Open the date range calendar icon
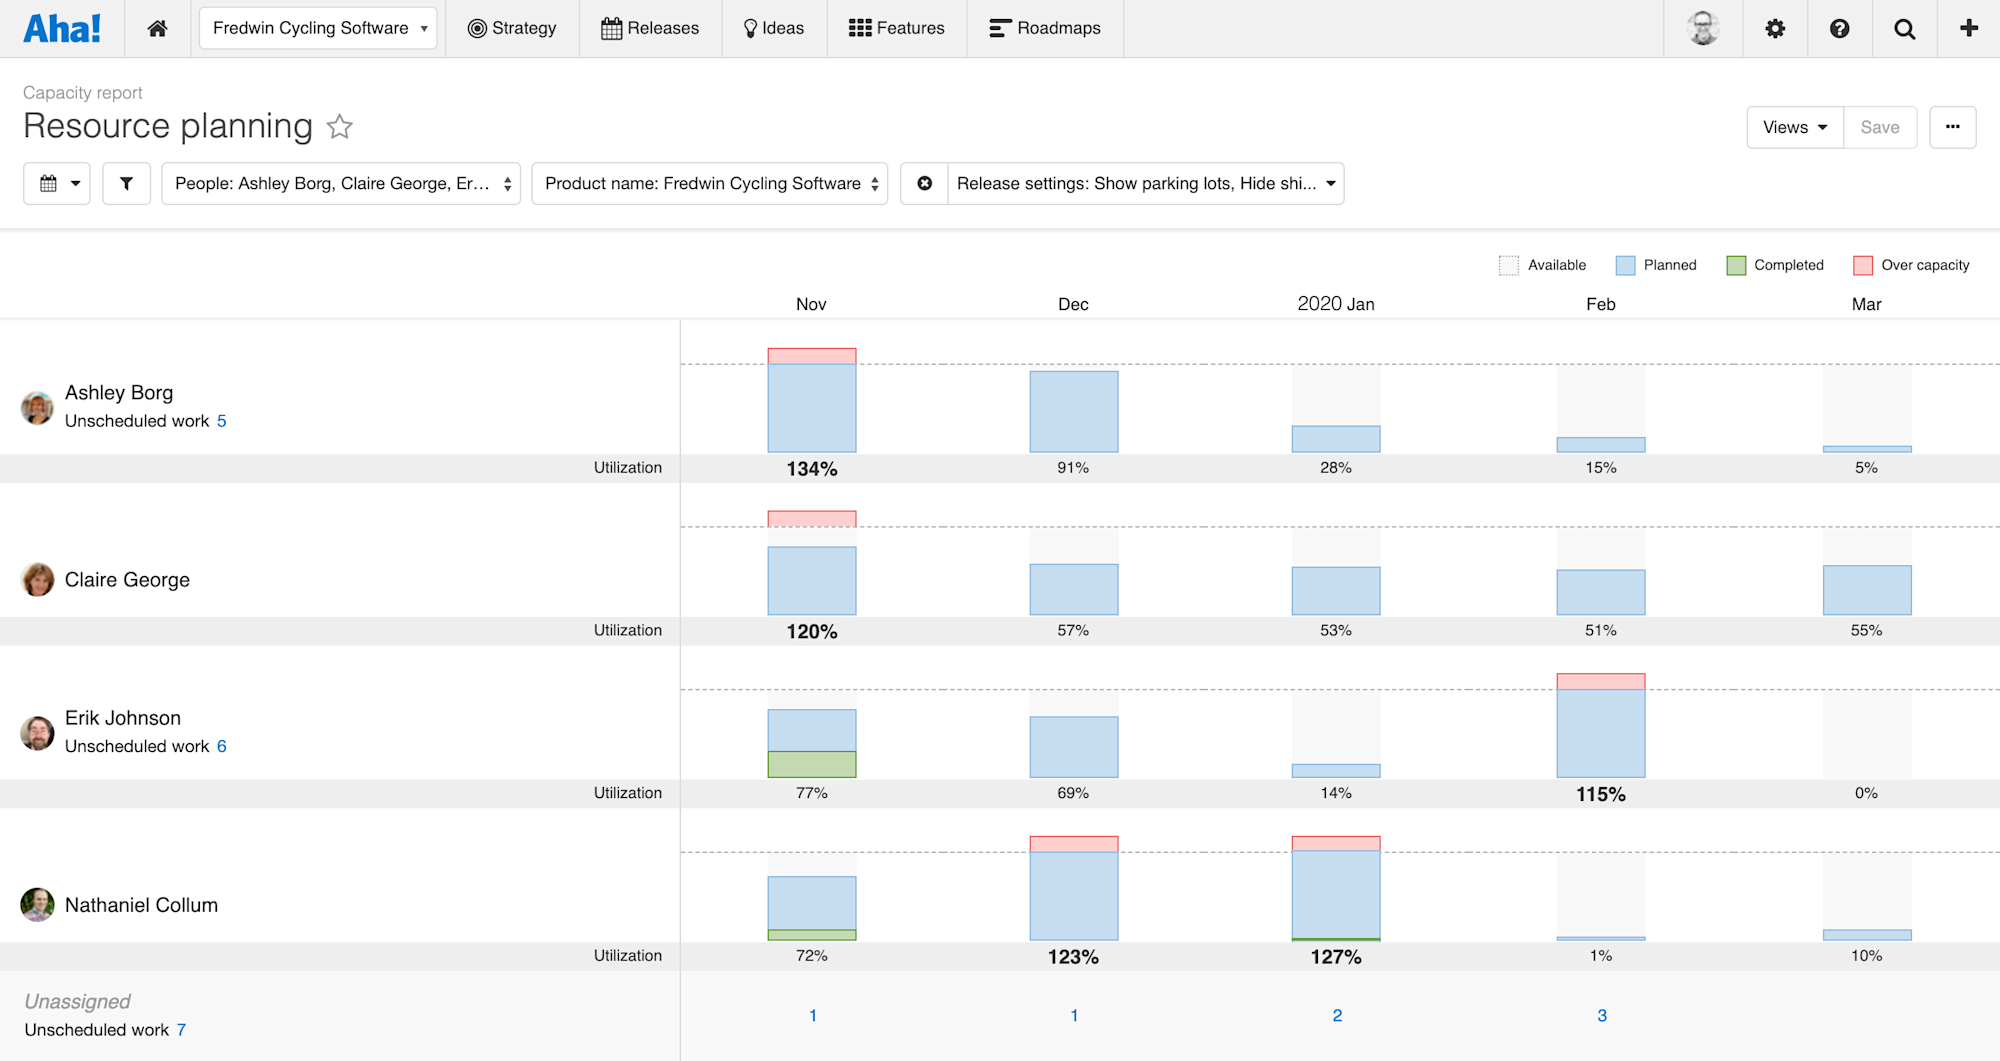The height and width of the screenshot is (1061, 2000). click(56, 183)
